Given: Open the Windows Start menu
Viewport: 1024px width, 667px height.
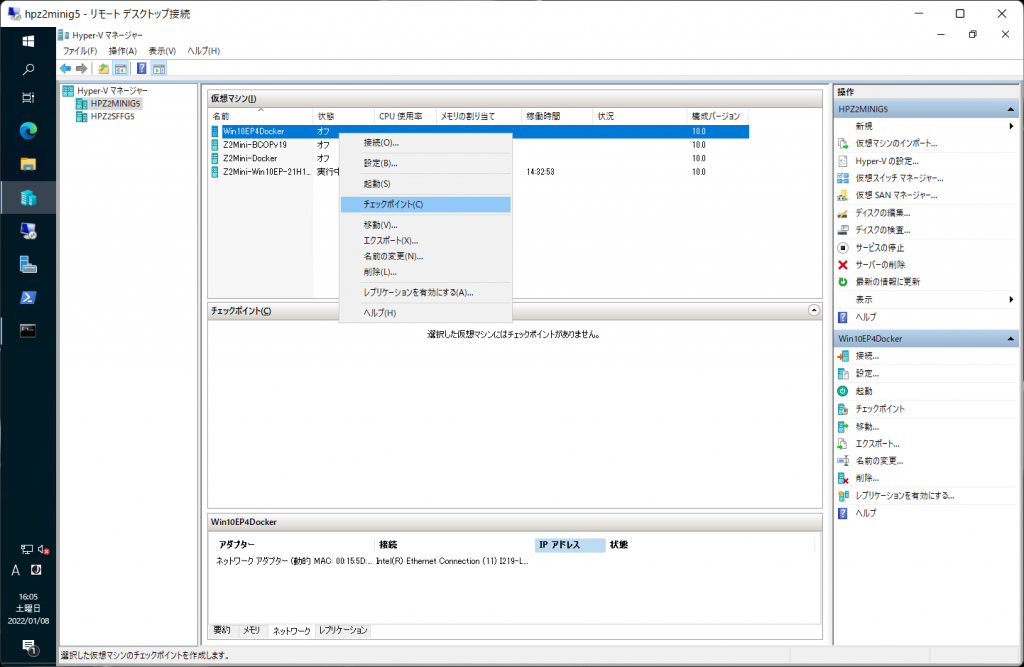Looking at the screenshot, I should pos(28,42).
